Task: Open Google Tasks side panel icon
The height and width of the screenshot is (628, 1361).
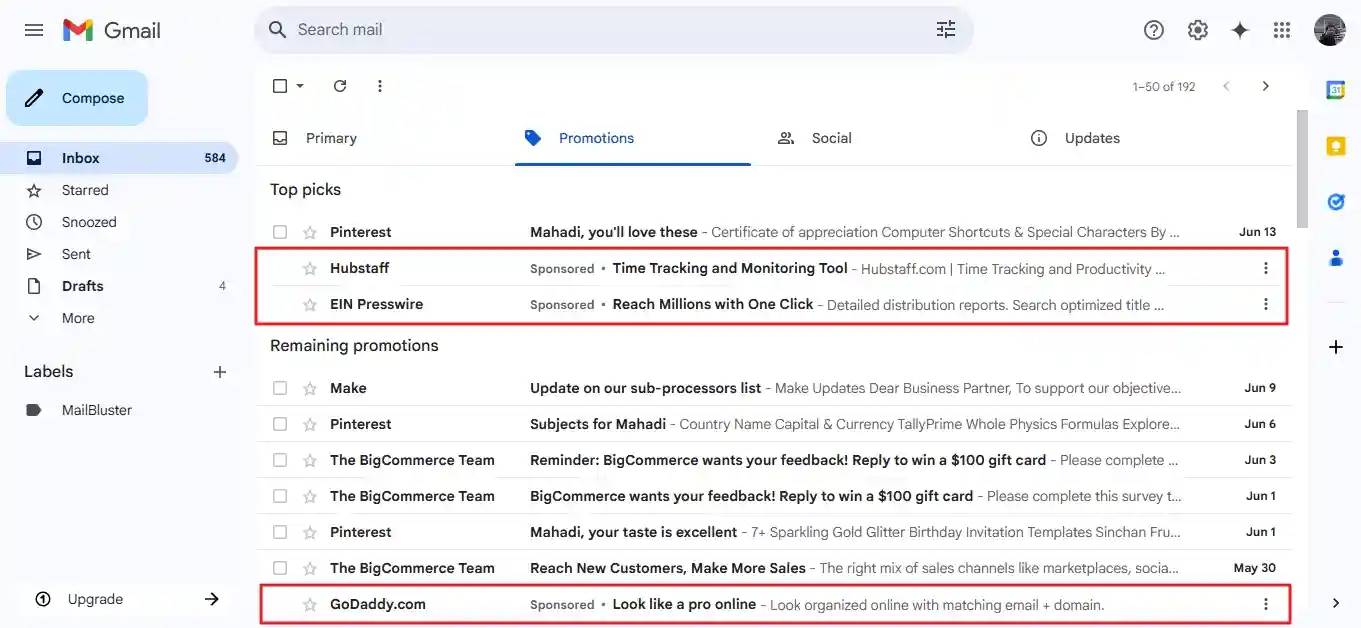Action: pyautogui.click(x=1336, y=202)
